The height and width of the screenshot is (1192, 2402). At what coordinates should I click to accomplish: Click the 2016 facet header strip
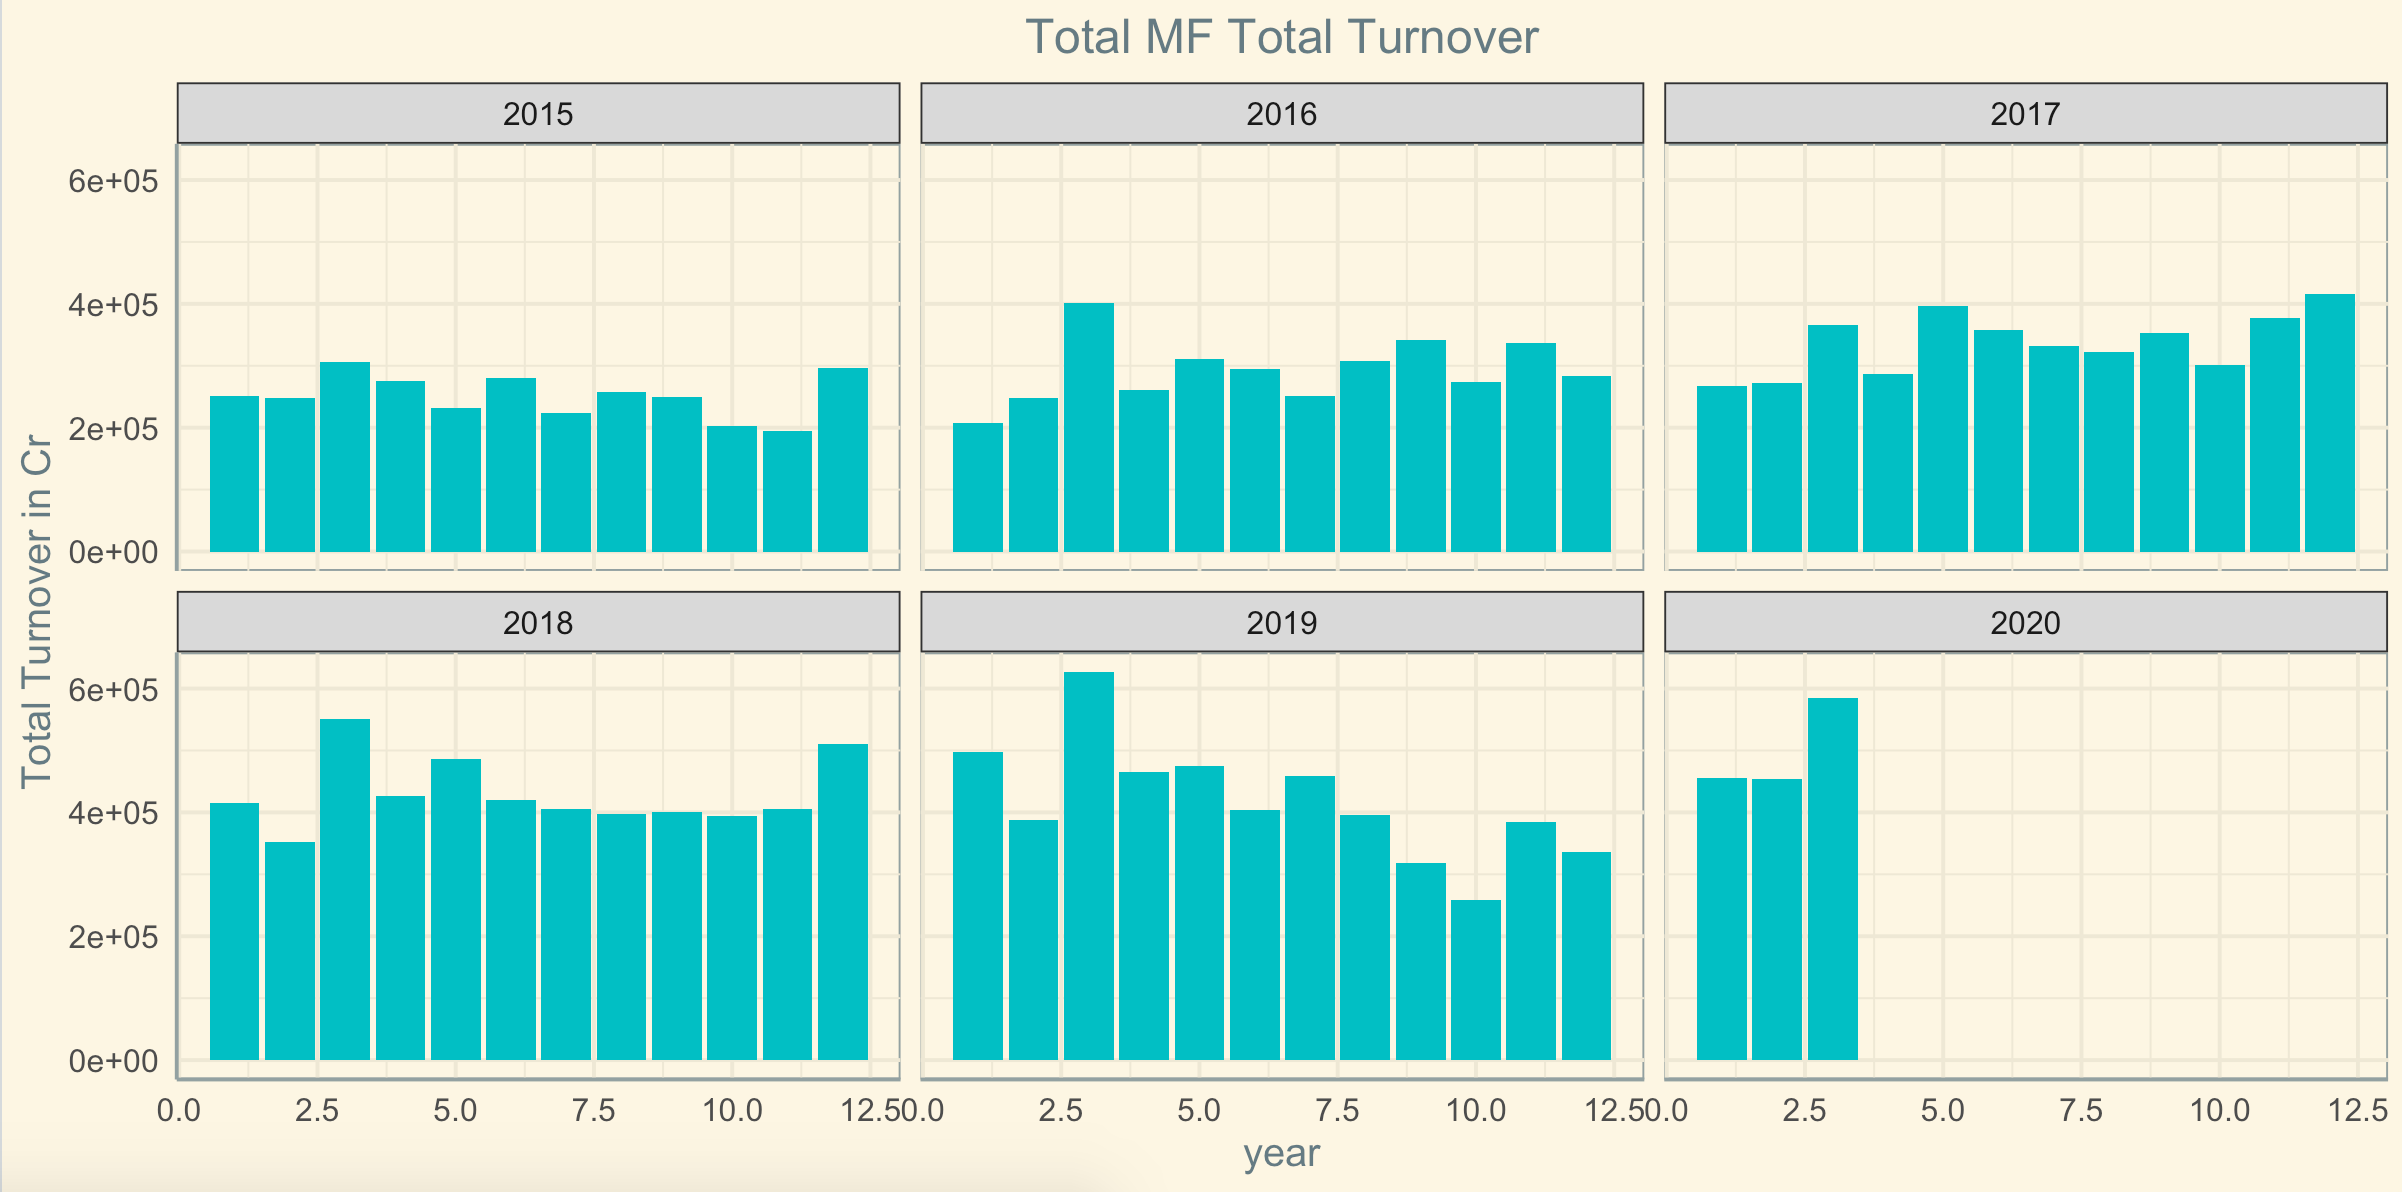1281,114
